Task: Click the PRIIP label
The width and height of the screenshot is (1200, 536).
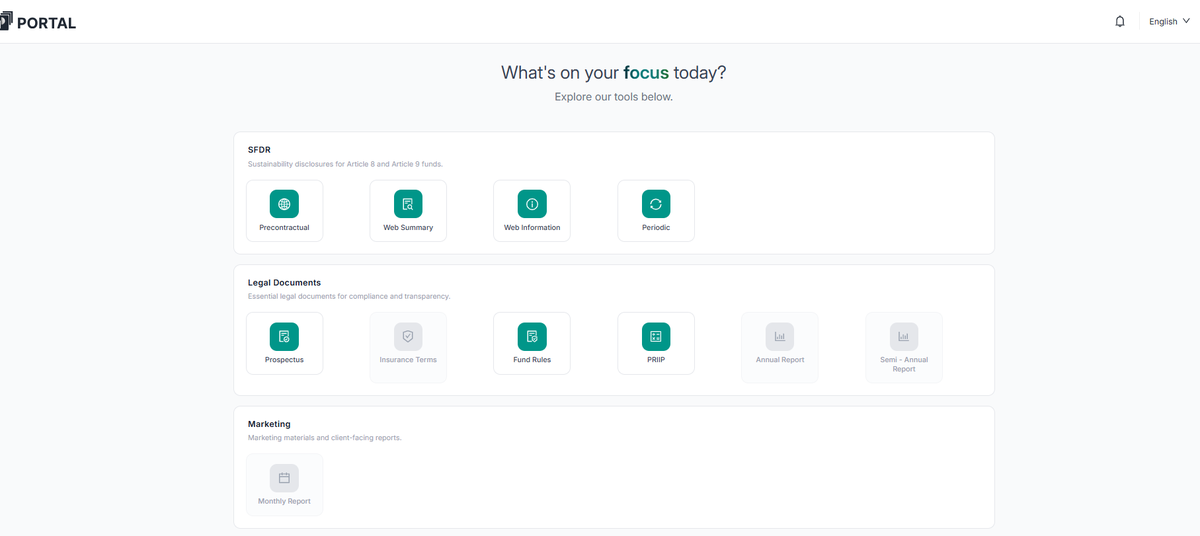Action: click(656, 359)
